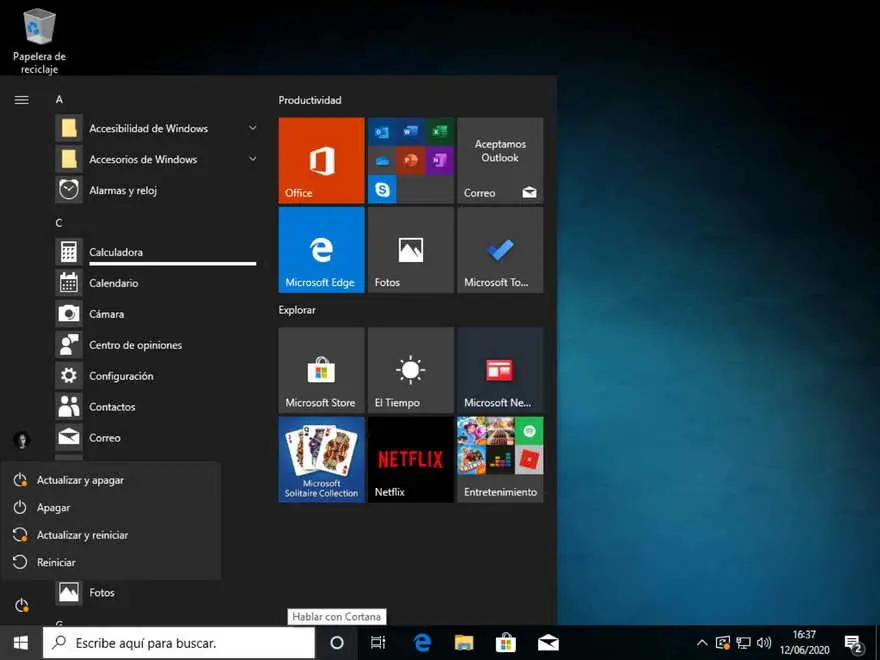Image resolution: width=880 pixels, height=660 pixels.
Task: Launch Calculadora from app list
Action: [157, 252]
